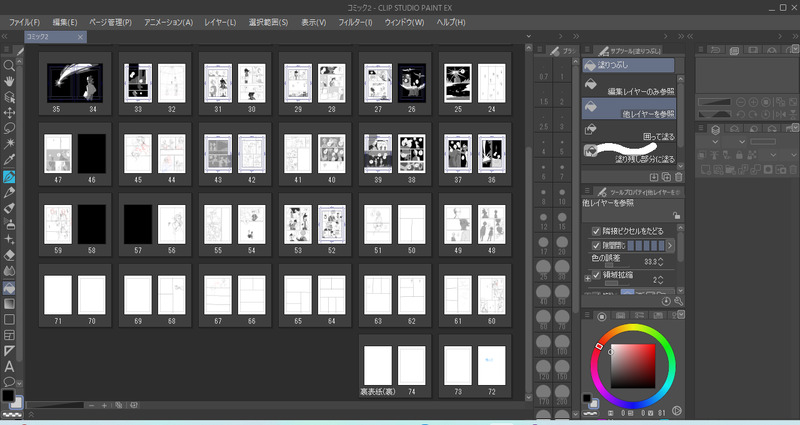The height and width of the screenshot is (425, 800).
Task: Open the document tab list dropdown
Action: click(x=529, y=36)
